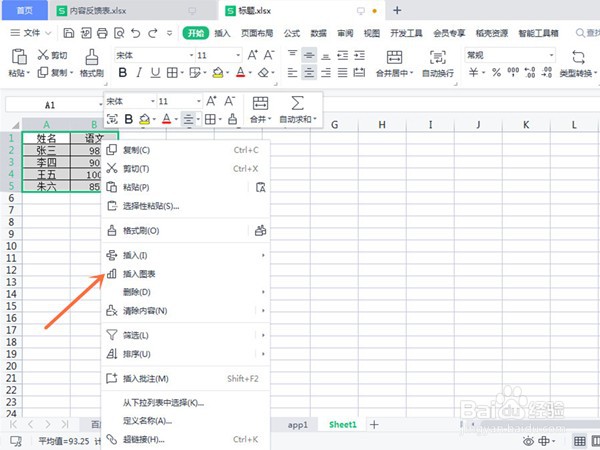Toggle Wrap Text (自动换行)
The height and width of the screenshot is (450, 600).
click(x=438, y=64)
